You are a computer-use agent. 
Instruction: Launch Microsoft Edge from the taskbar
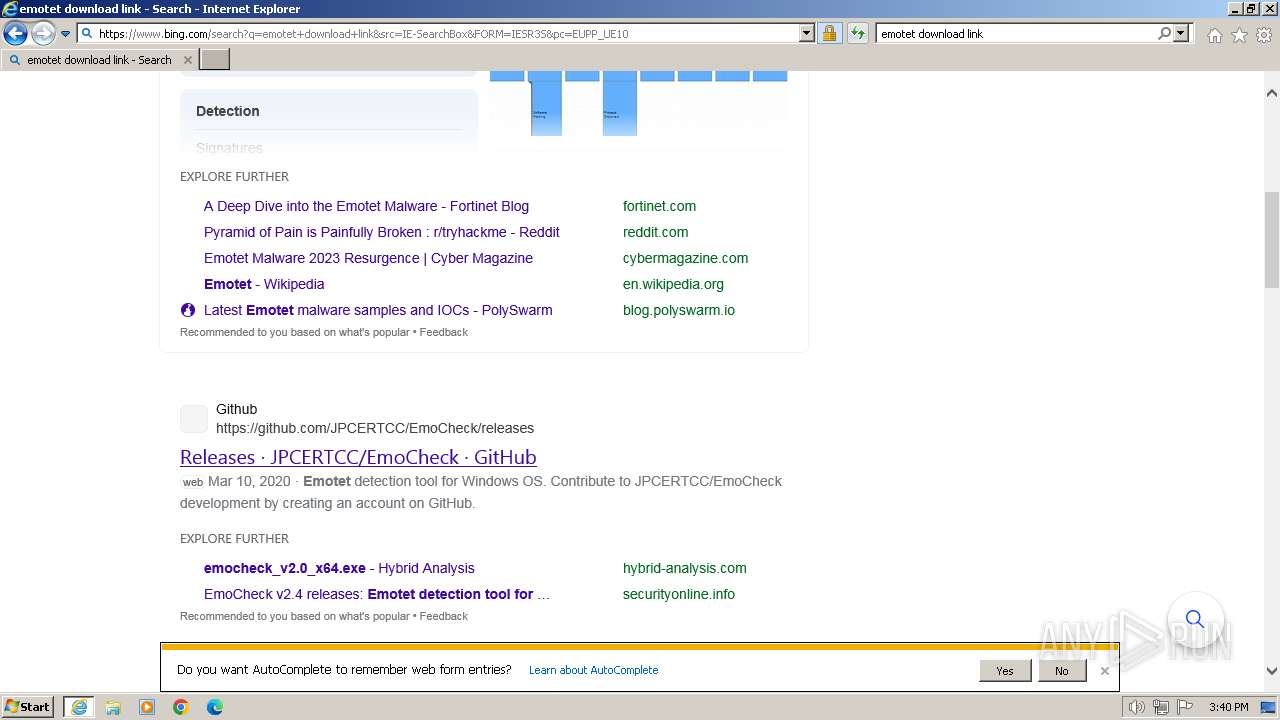pos(215,707)
